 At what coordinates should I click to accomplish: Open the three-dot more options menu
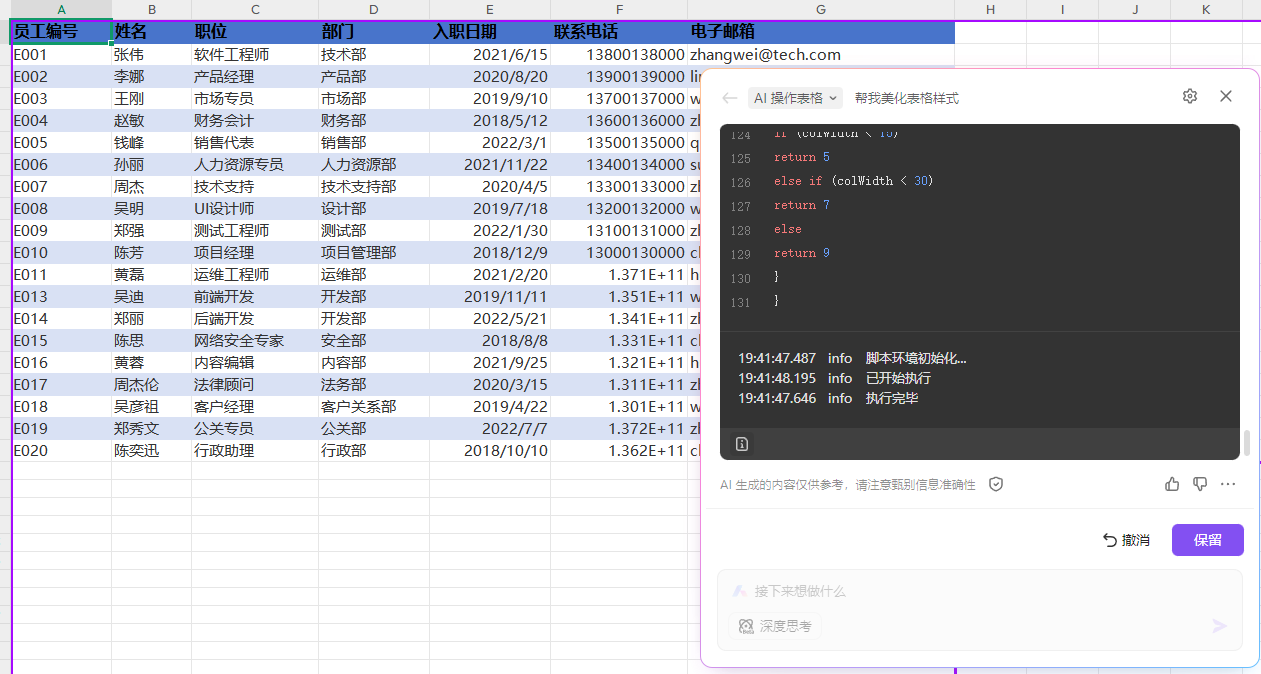coord(1228,484)
